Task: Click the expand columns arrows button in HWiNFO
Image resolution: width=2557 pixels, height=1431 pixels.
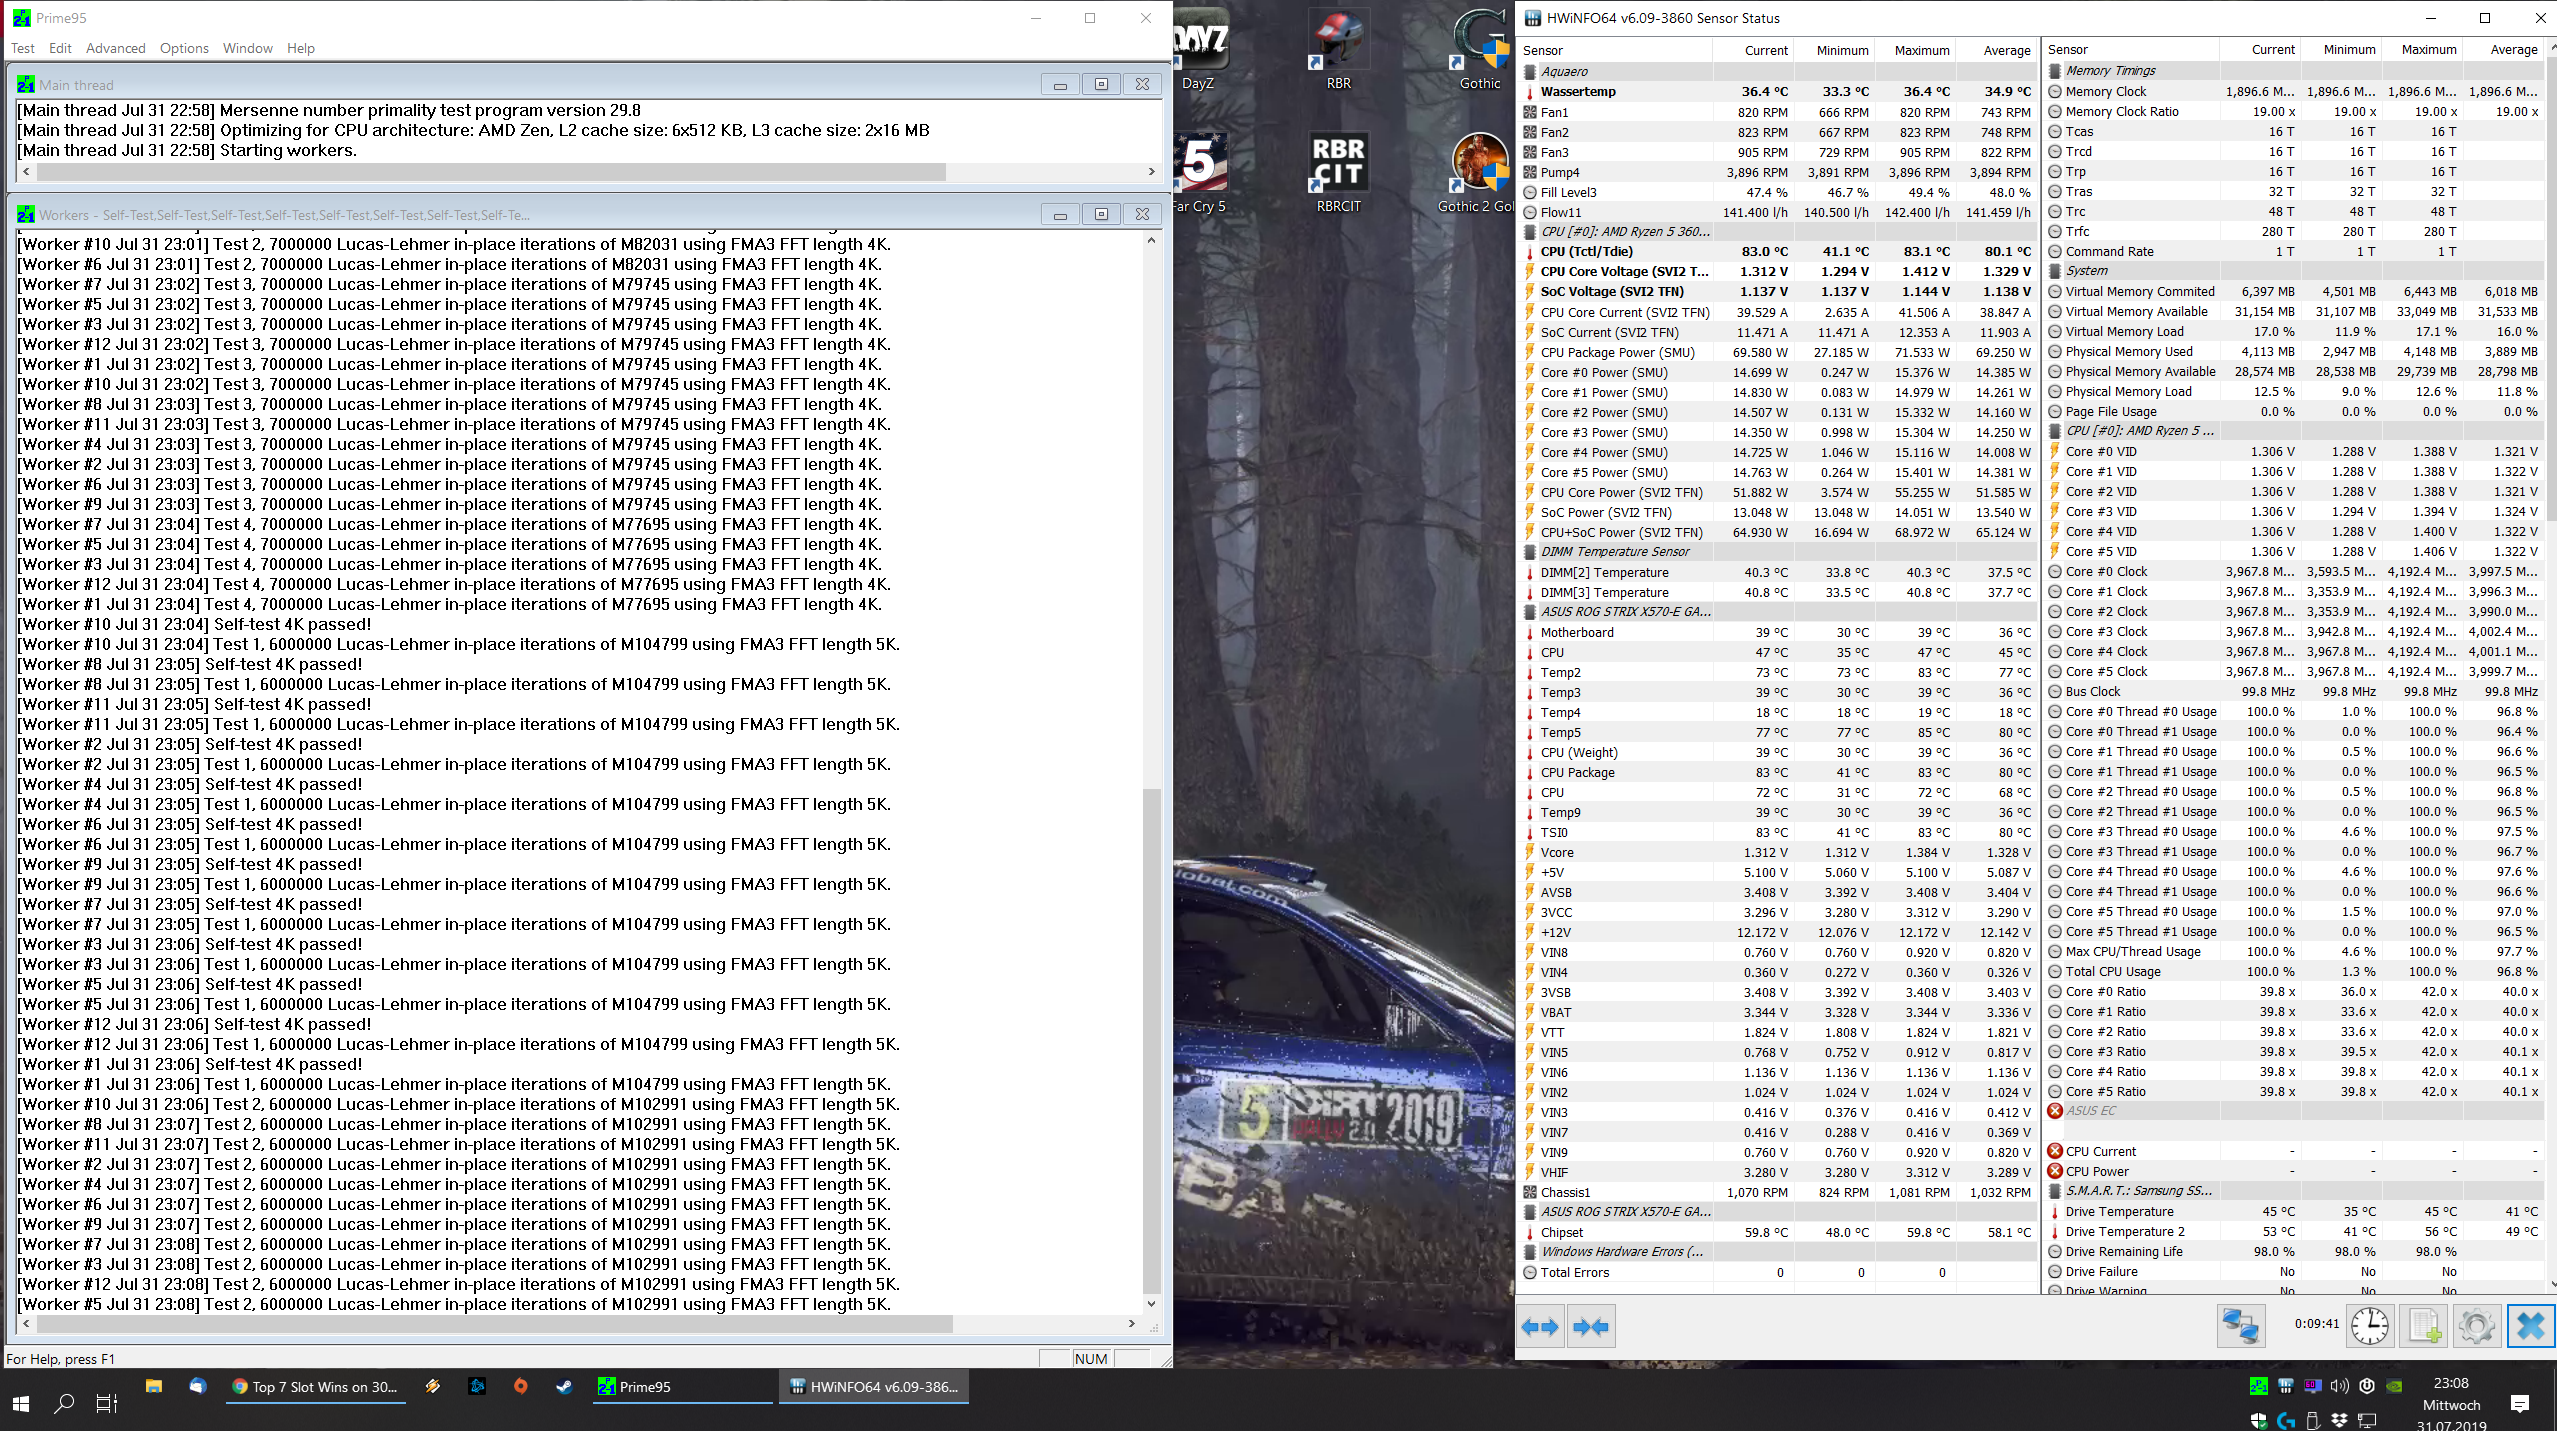Action: coord(1540,1327)
